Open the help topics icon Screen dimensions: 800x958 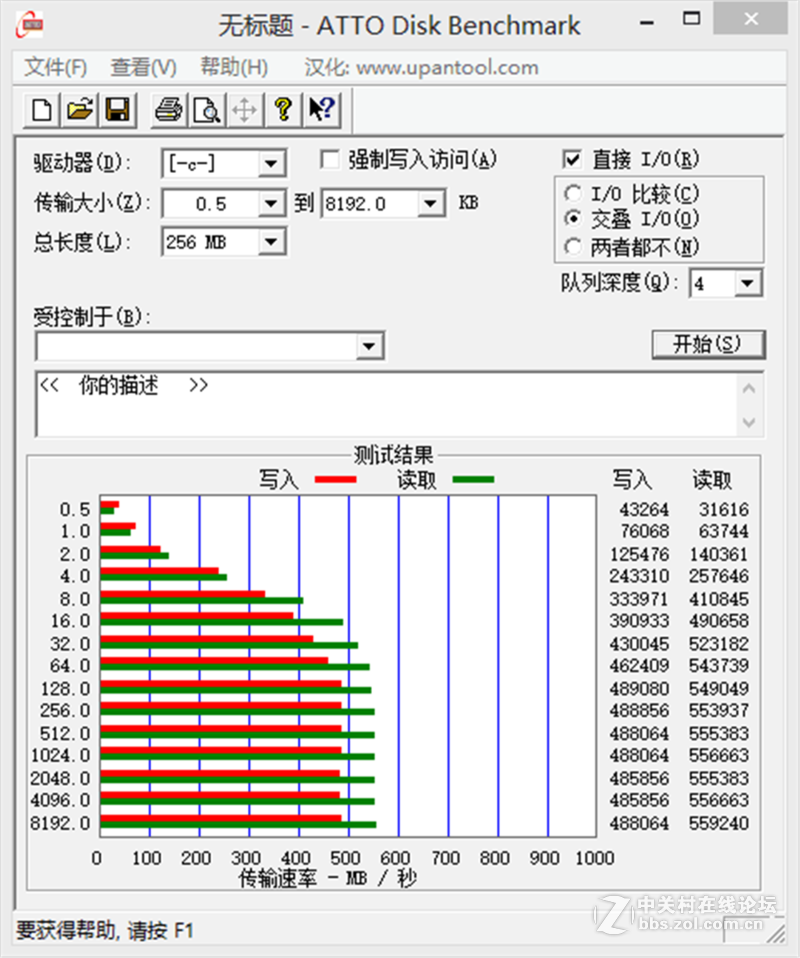(282, 110)
